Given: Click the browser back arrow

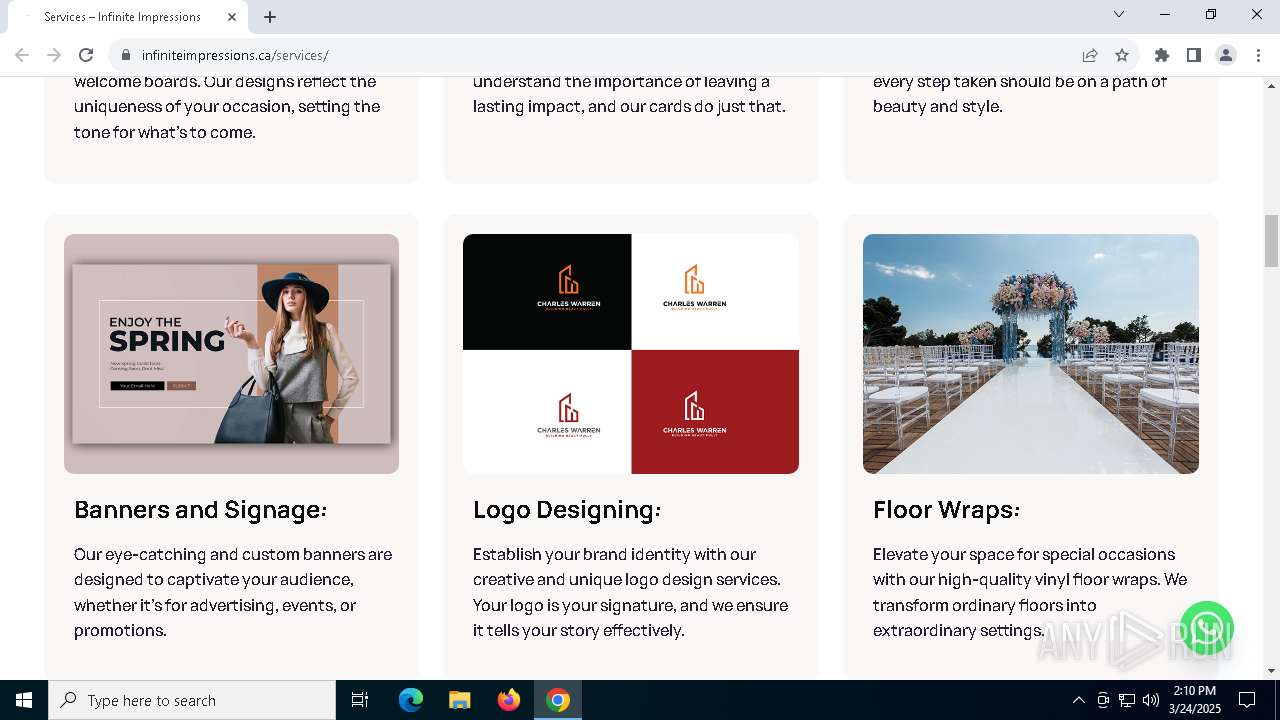Looking at the screenshot, I should click(x=22, y=55).
